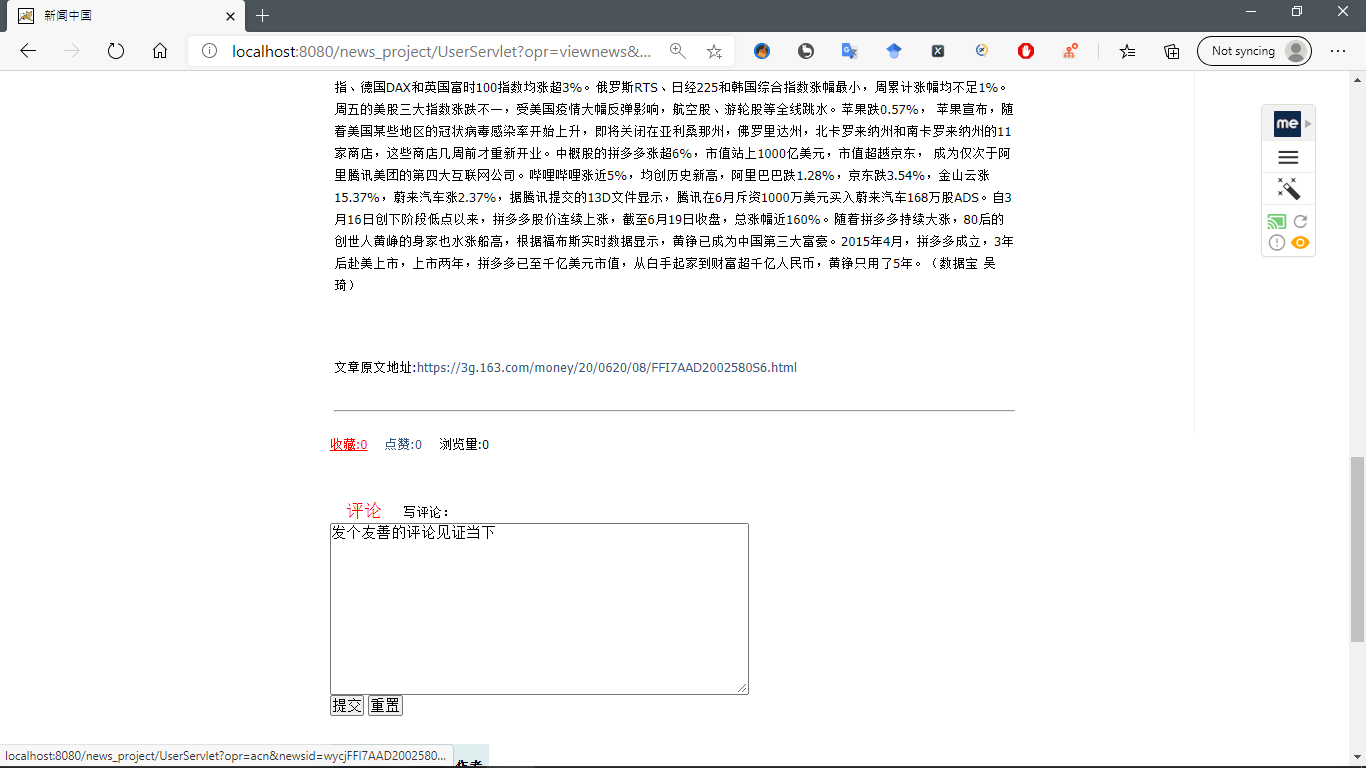1366x768 pixels.
Task: Open the orange-blue round extension icon
Action: click(762, 51)
